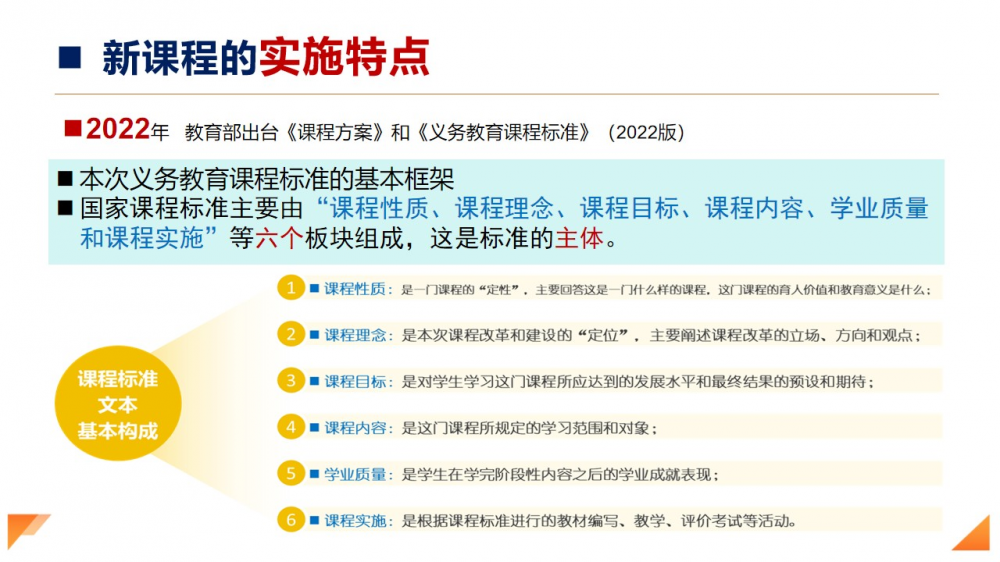1000x562 pixels.
Task: Click the dark blue square beside the title
Action: click(70, 59)
